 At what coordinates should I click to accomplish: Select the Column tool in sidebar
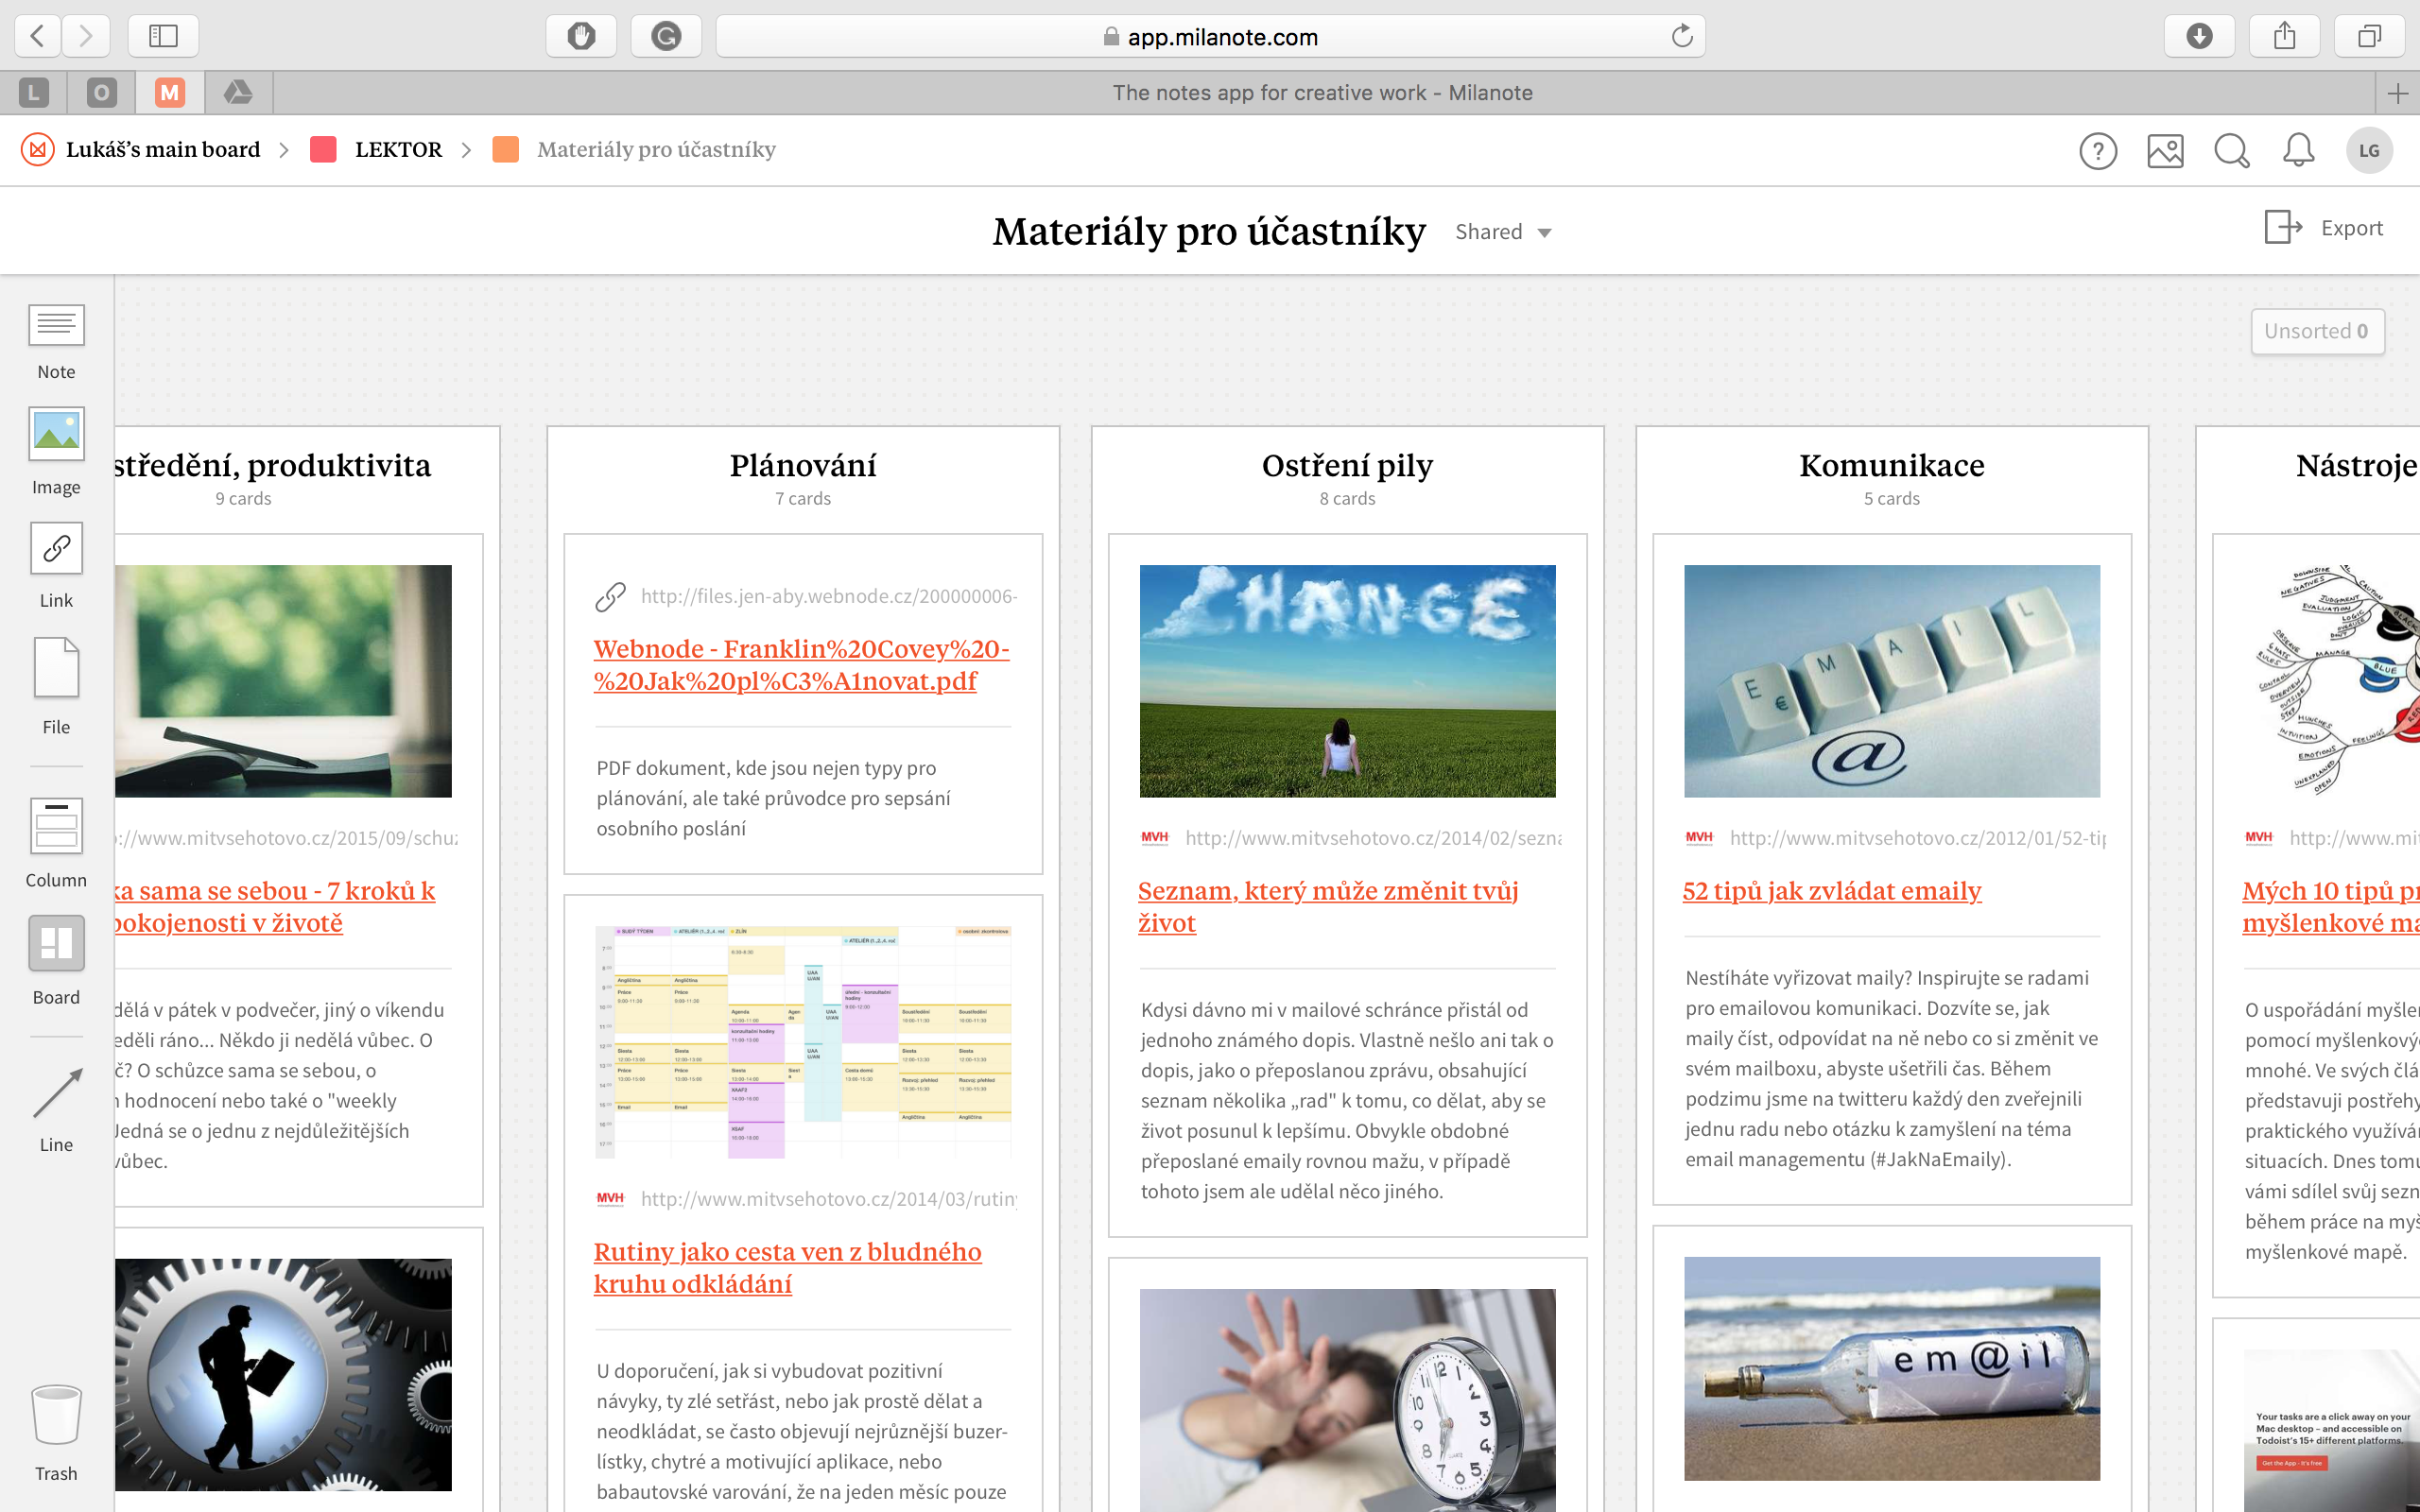click(x=56, y=827)
